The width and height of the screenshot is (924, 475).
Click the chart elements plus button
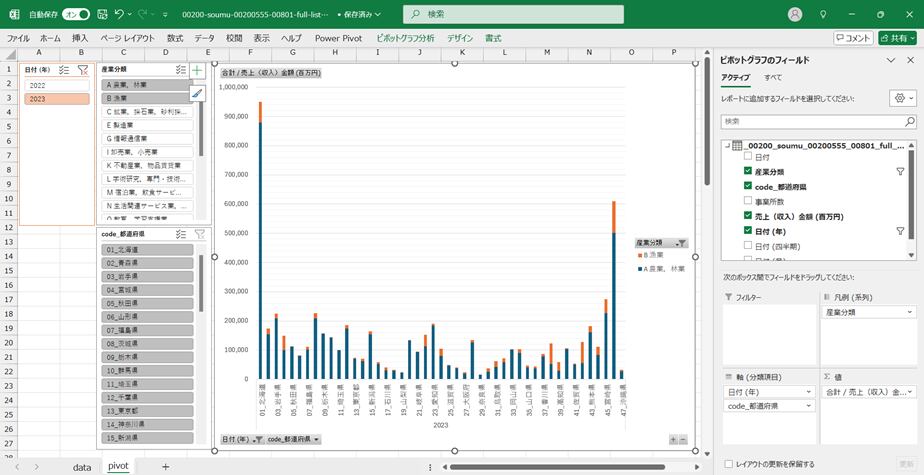coord(197,71)
